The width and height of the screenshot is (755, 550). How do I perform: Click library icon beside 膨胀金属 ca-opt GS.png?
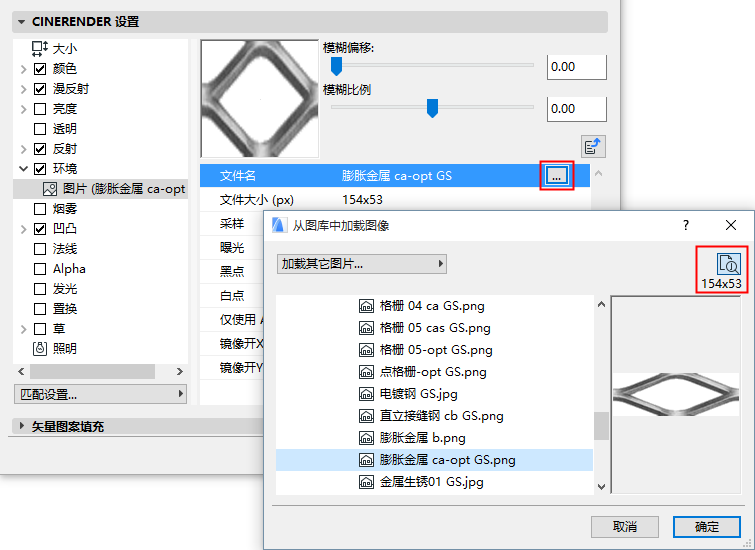pyautogui.click(x=366, y=460)
